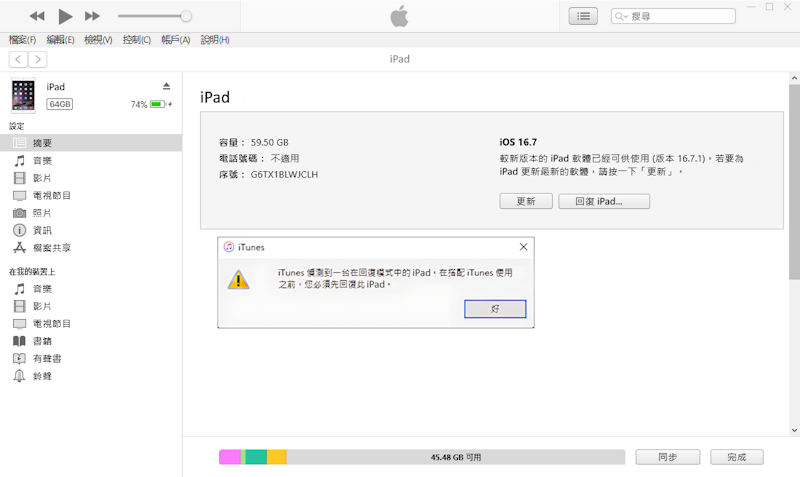Viewport: 800px width, 477px height.
Task: Click the 完成 done button
Action: click(x=737, y=457)
